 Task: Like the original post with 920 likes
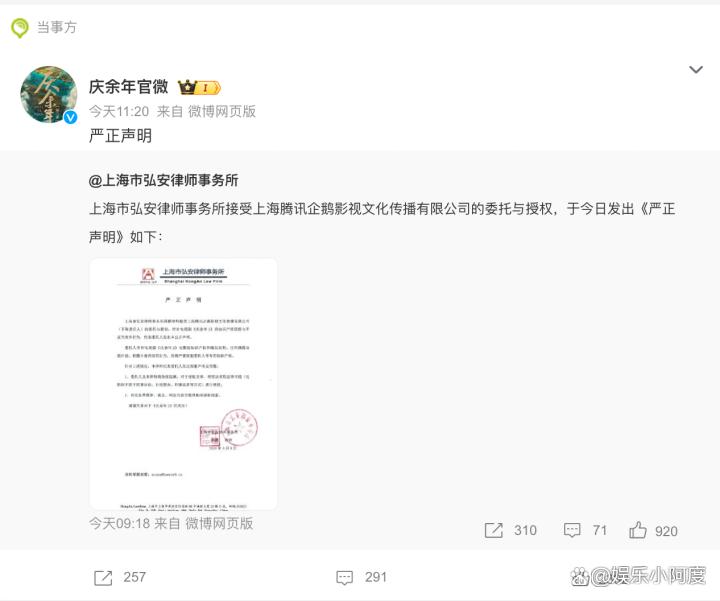[638, 530]
